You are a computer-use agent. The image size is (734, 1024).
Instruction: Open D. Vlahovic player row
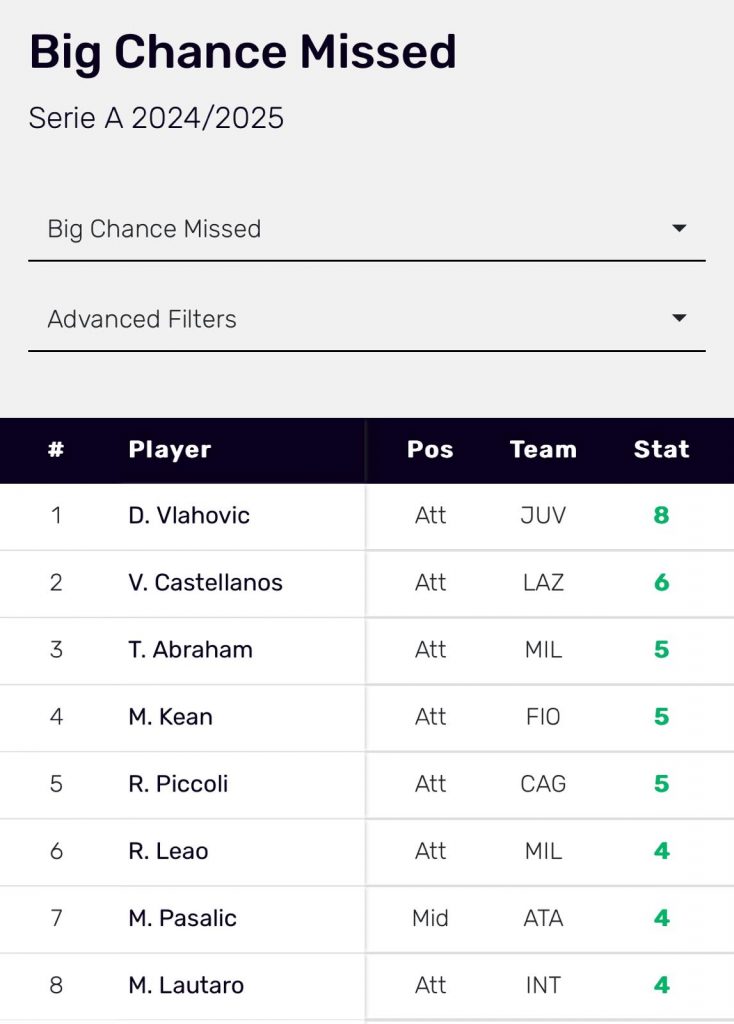click(x=189, y=516)
